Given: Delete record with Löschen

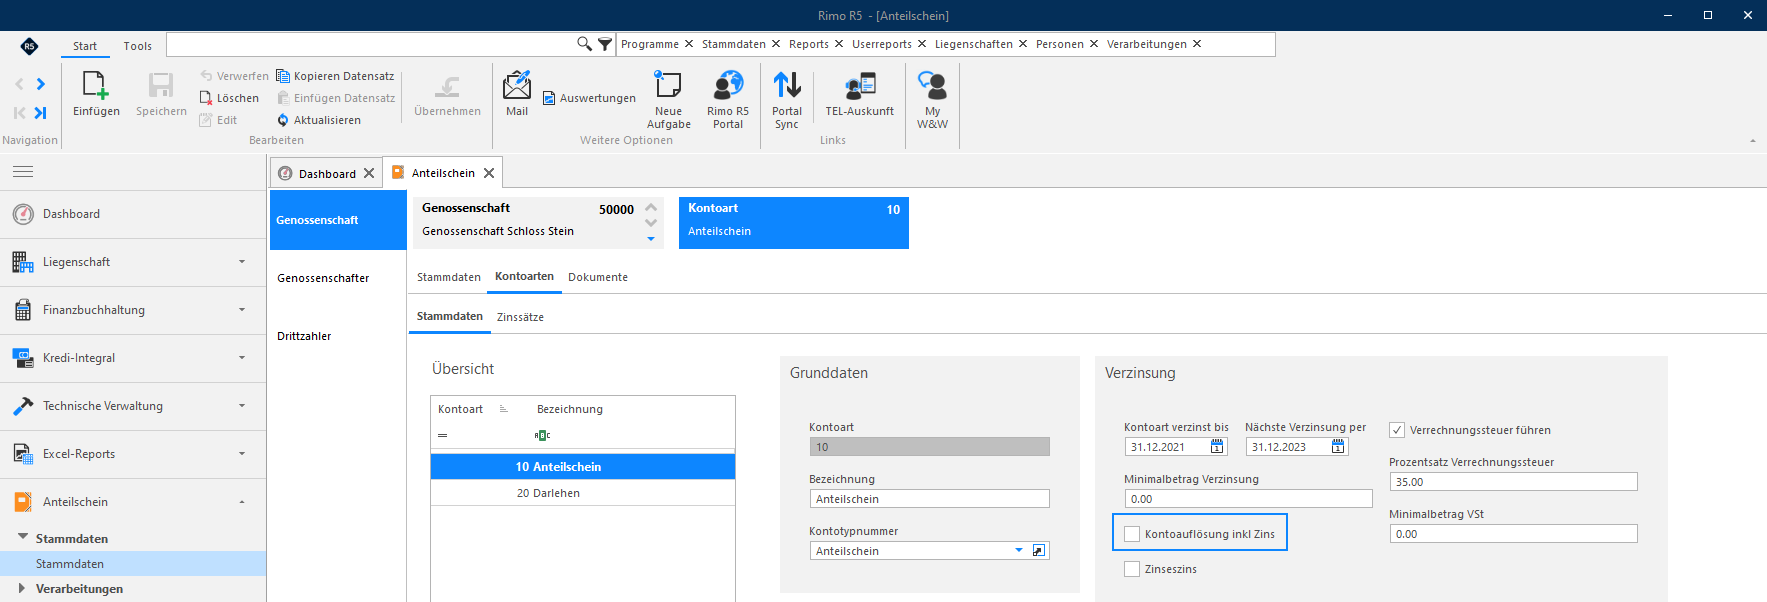Looking at the screenshot, I should tap(229, 98).
